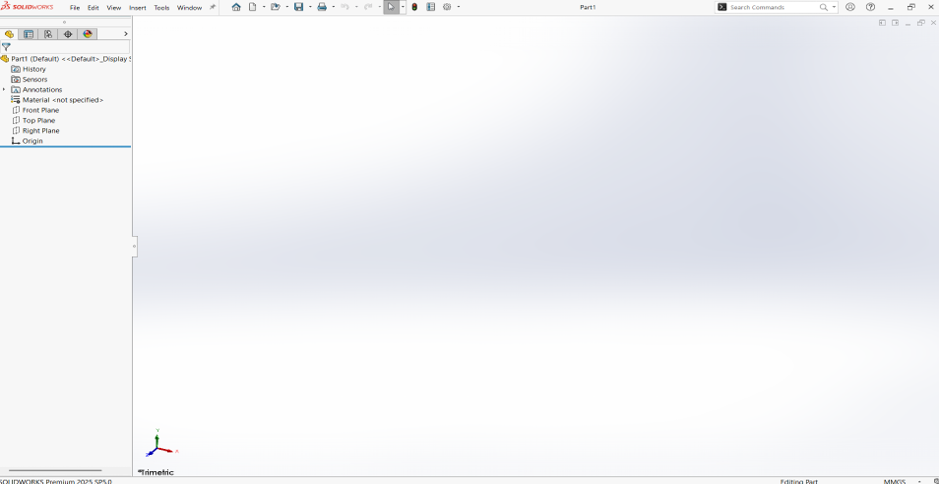The image size is (939, 484).
Task: Select the Top Plane tree item
Action: [x=34, y=120]
